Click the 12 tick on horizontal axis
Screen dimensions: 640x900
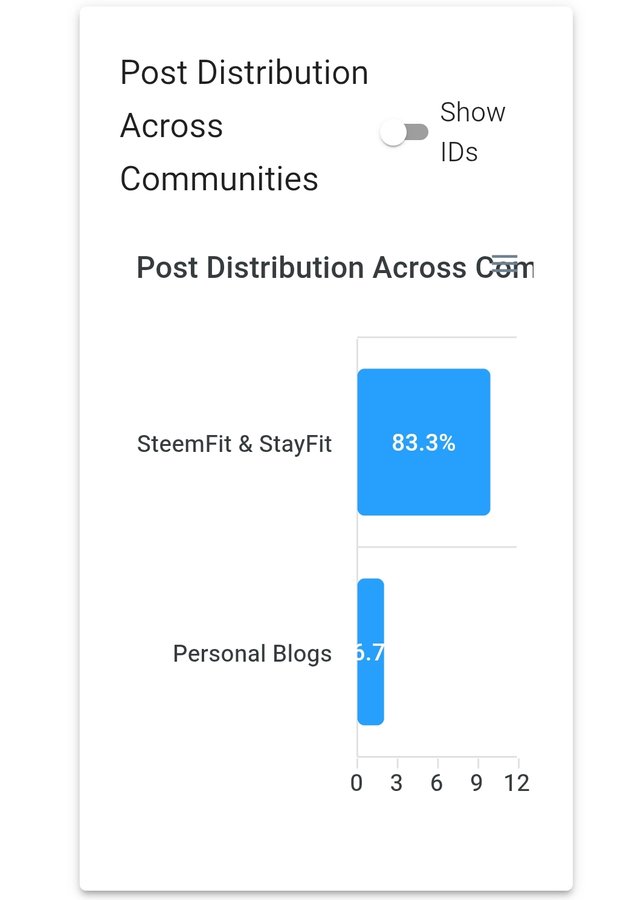(517, 783)
